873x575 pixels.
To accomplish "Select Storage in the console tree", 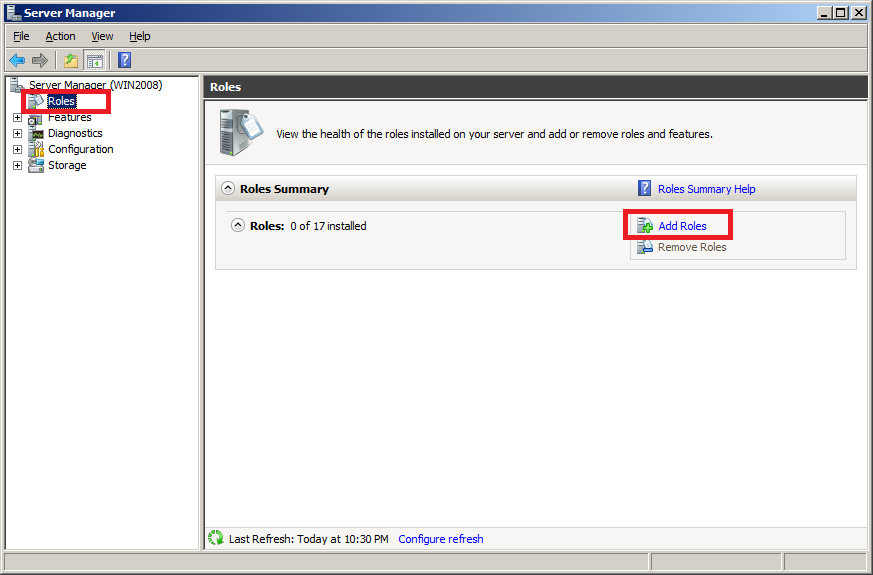I will [67, 165].
